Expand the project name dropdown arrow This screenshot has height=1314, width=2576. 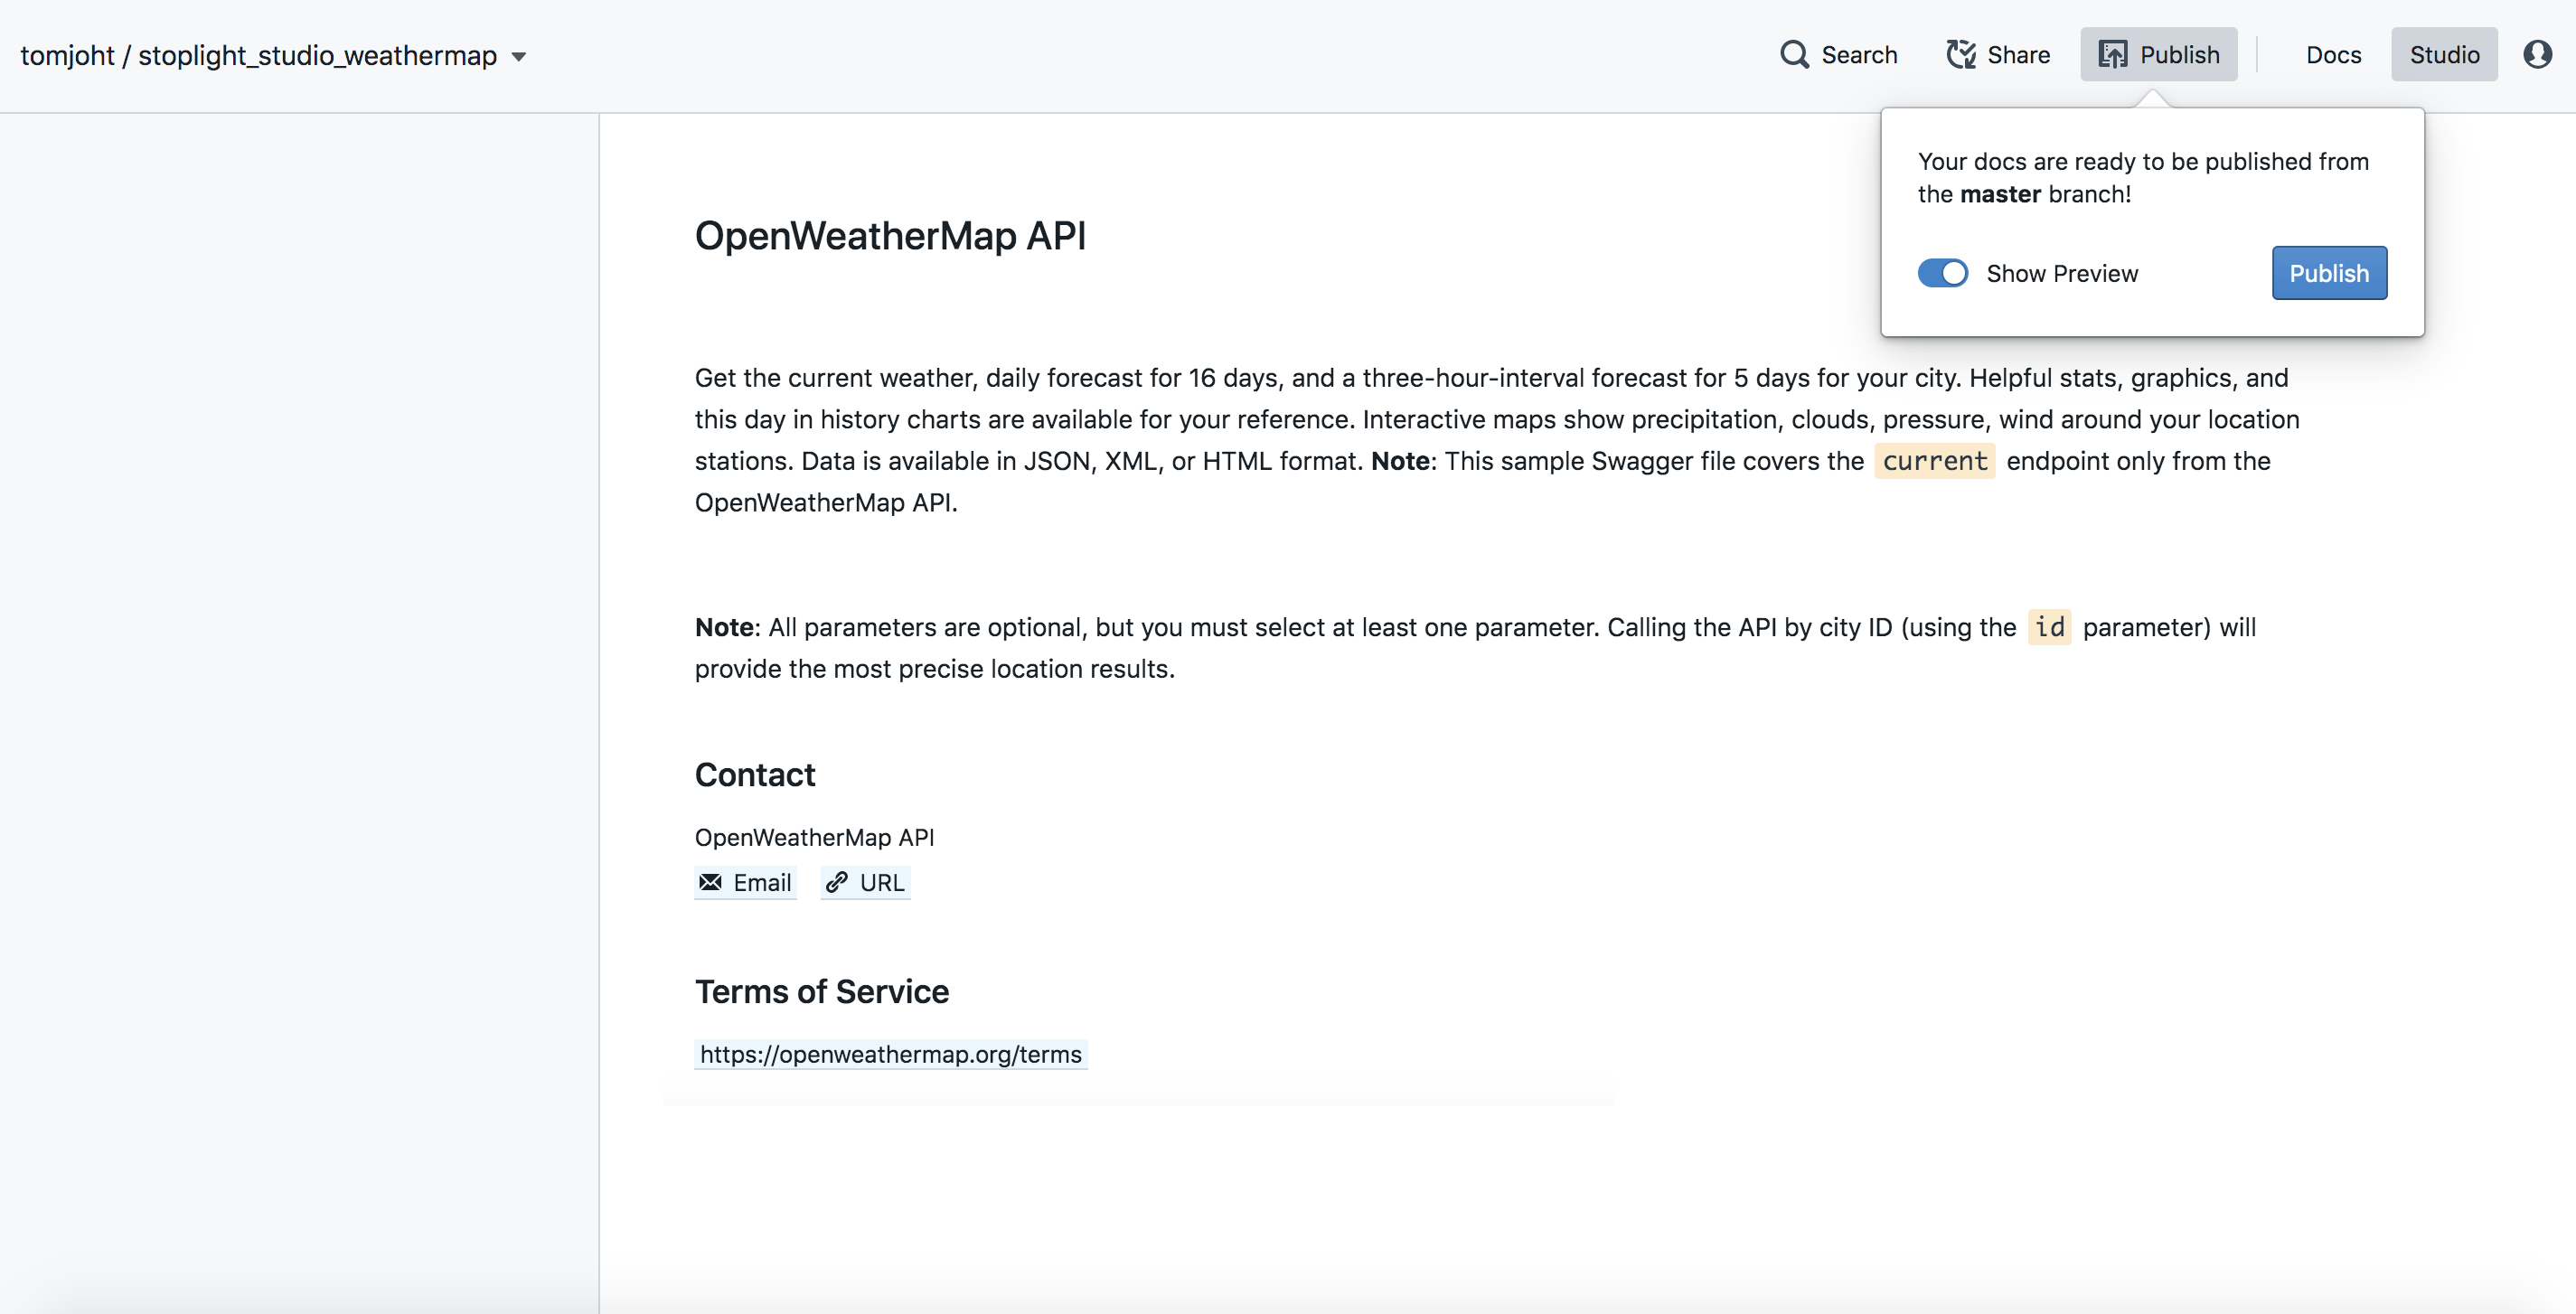pos(518,57)
